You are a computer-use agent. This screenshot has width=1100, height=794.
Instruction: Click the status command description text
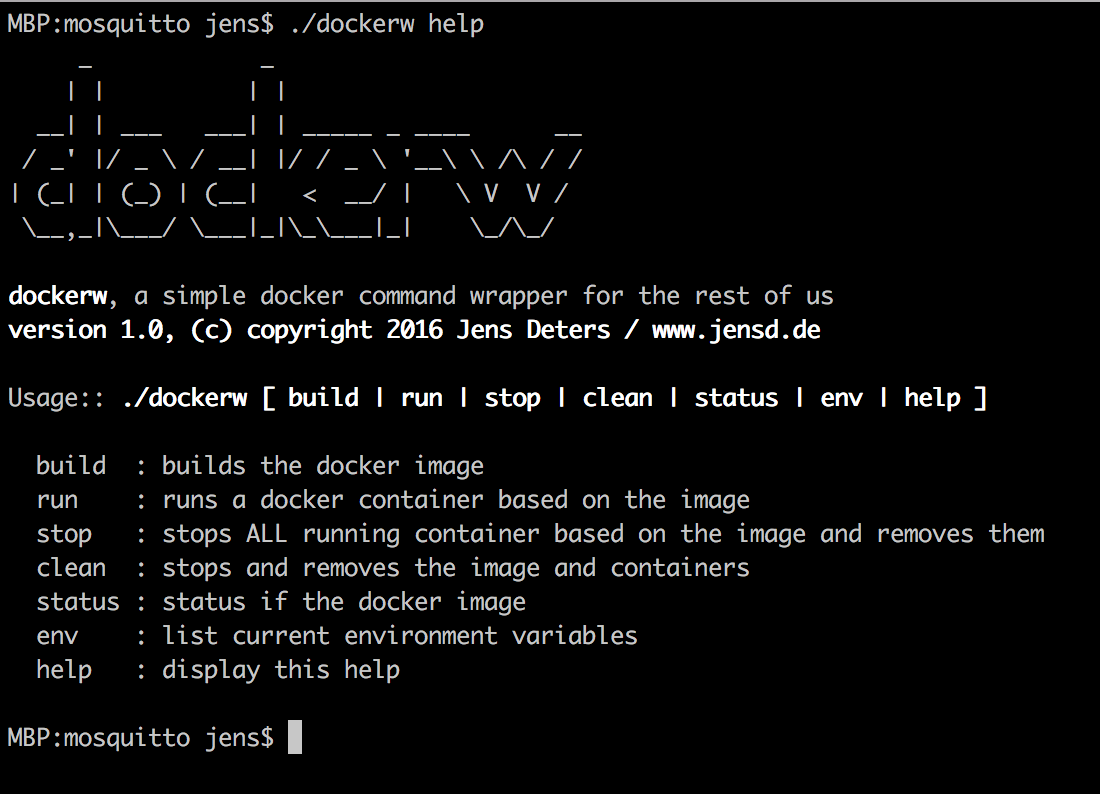[x=344, y=601]
